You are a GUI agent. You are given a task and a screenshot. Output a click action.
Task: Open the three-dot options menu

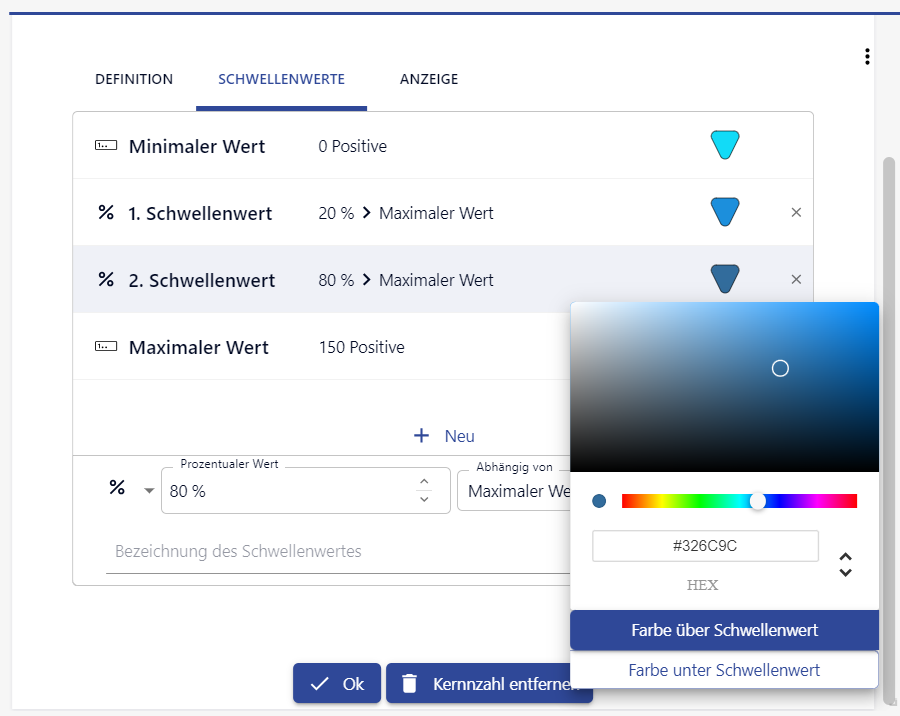tap(867, 57)
